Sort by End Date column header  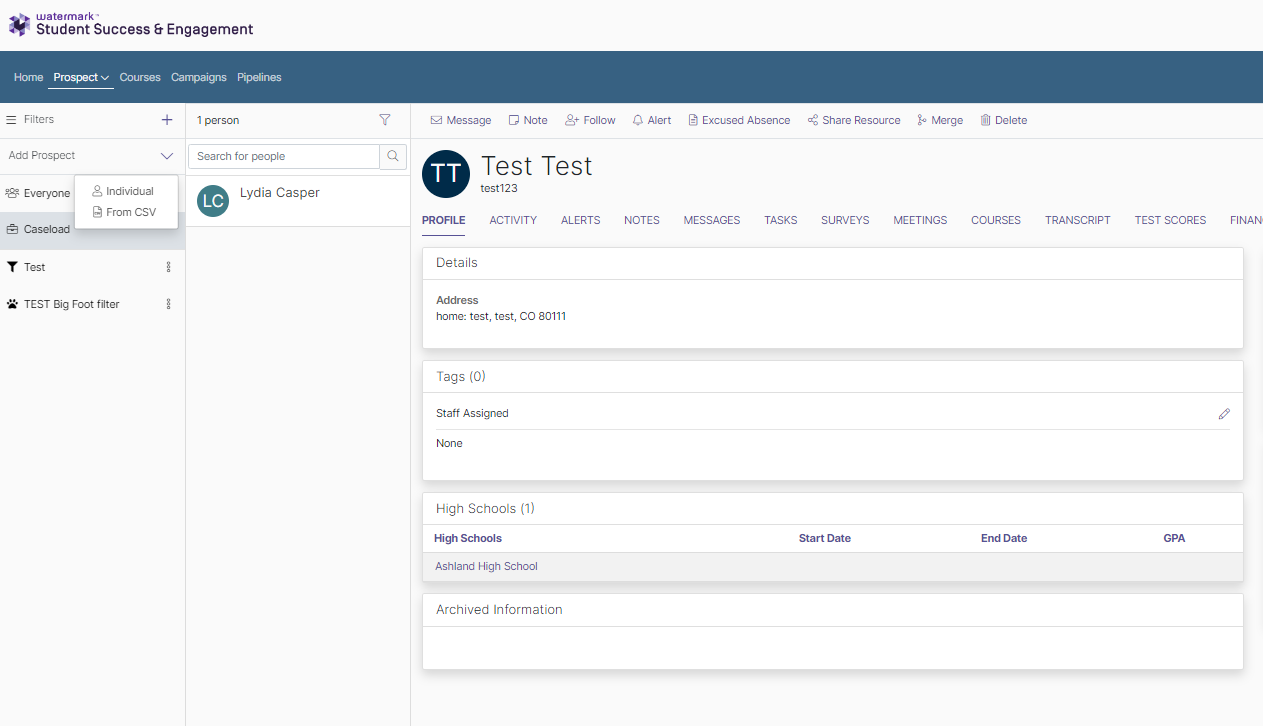(1004, 538)
